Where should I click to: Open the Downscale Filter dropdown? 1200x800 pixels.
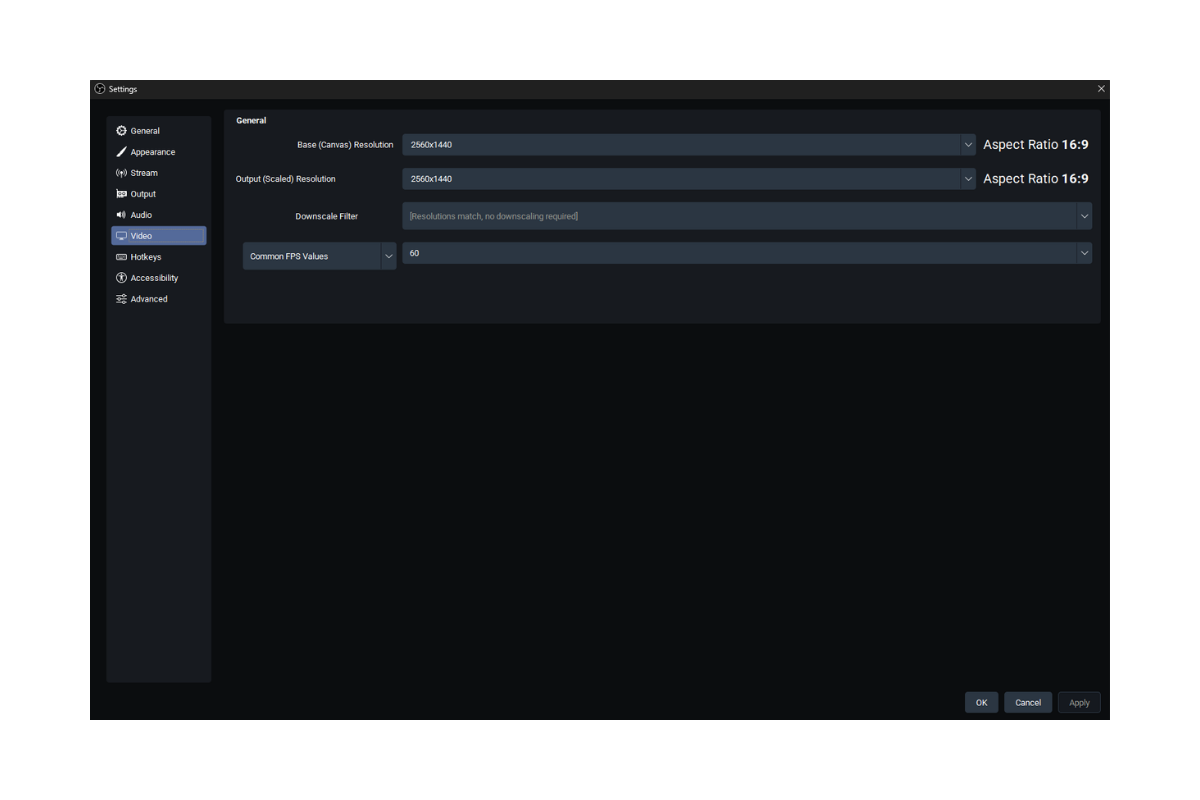(747, 216)
